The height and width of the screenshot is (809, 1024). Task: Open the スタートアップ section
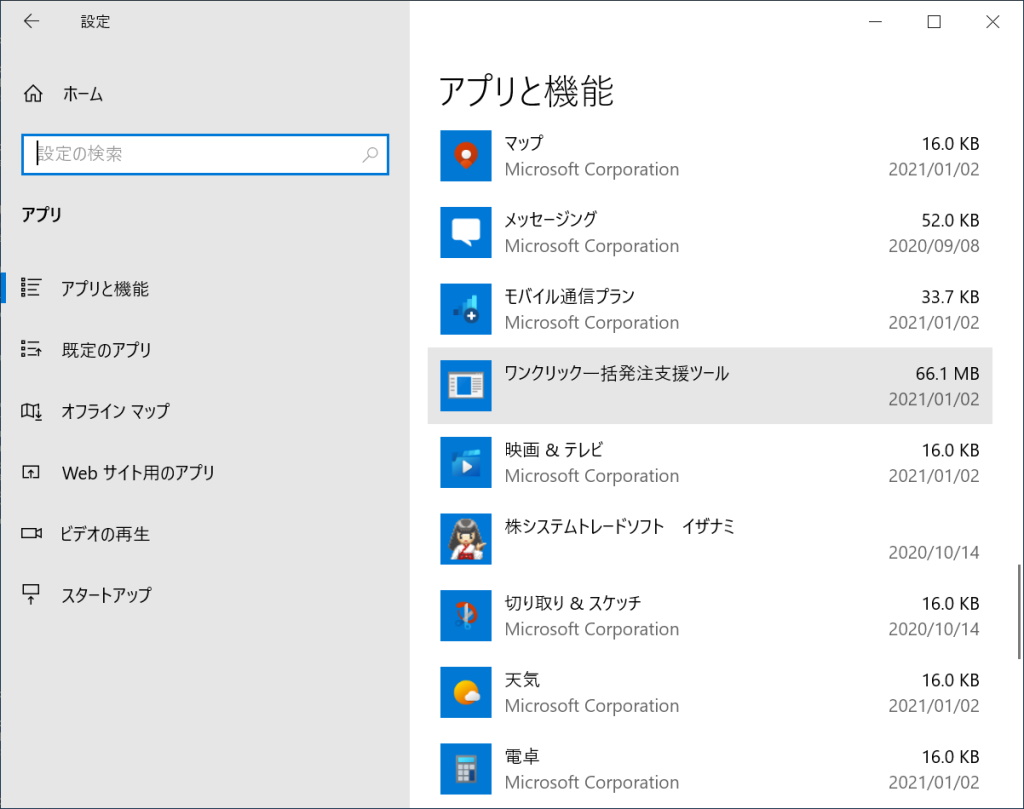pos(205,595)
